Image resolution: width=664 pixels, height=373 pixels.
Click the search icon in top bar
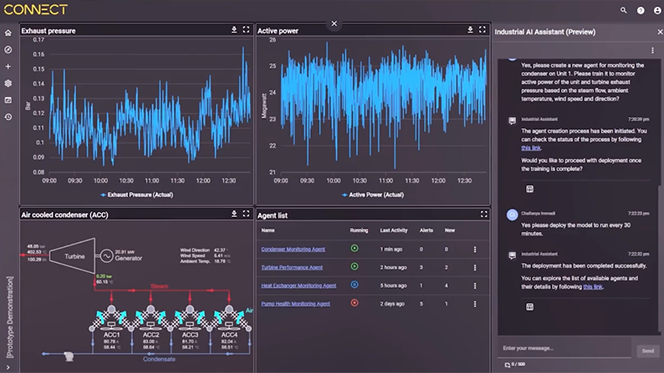click(623, 10)
